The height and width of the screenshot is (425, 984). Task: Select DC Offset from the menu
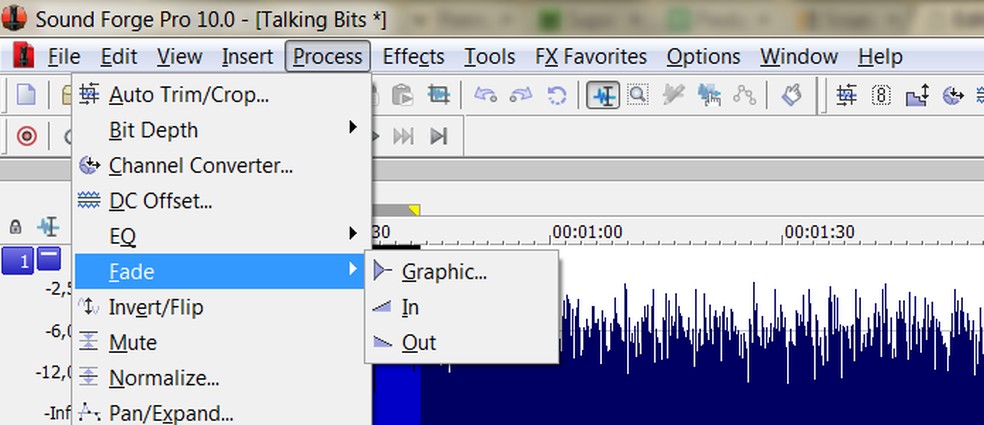(220, 201)
